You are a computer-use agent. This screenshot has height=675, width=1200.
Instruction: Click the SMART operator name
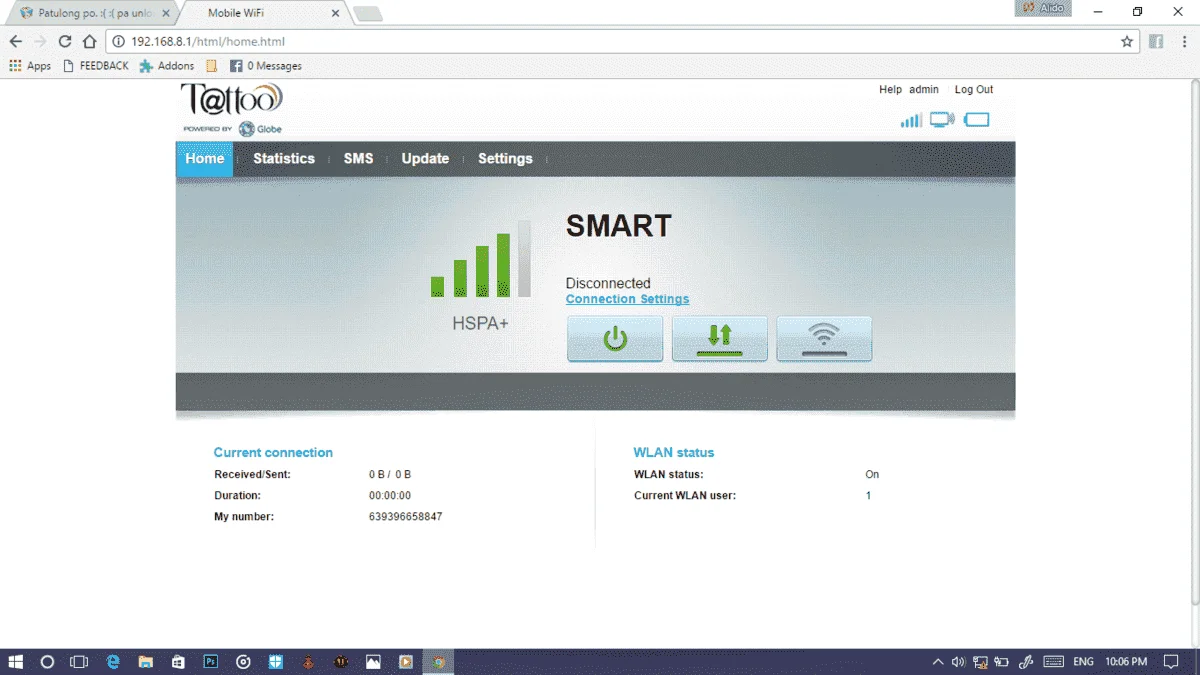click(619, 226)
